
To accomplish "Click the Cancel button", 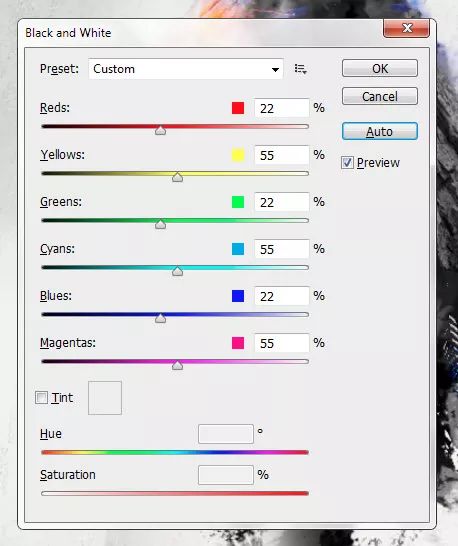I will click(x=380, y=96).
